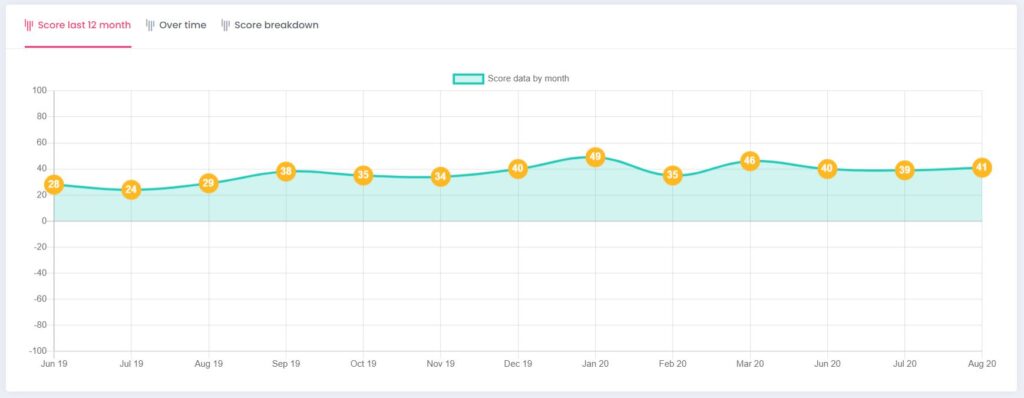Select the Jun 19 data point showing 28
The width and height of the screenshot is (1024, 398).
54,184
